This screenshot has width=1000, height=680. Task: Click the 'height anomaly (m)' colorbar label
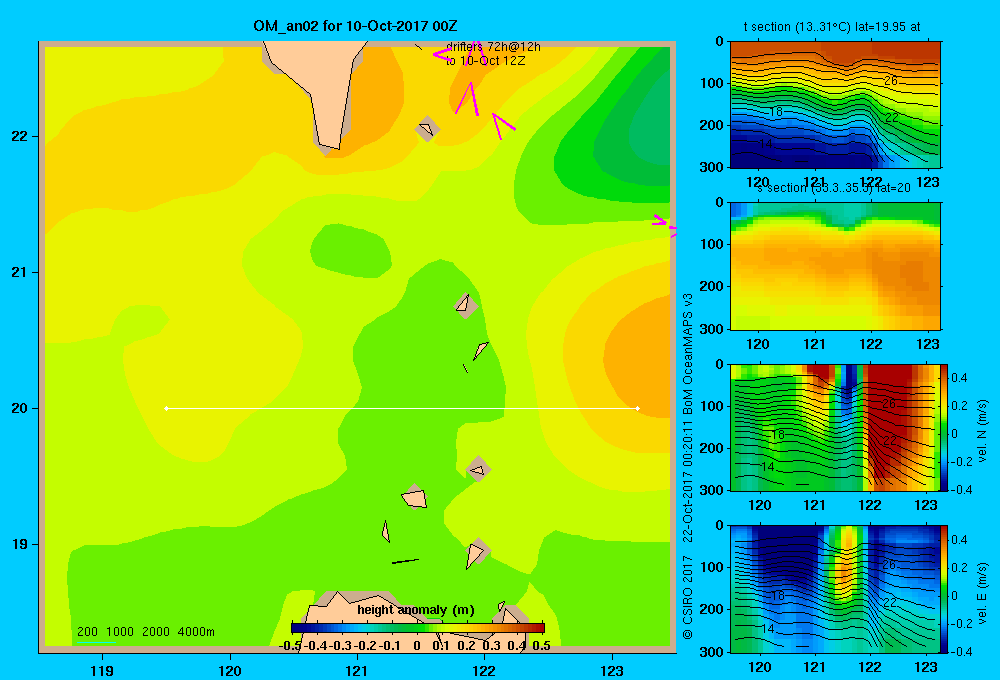[x=416, y=610]
